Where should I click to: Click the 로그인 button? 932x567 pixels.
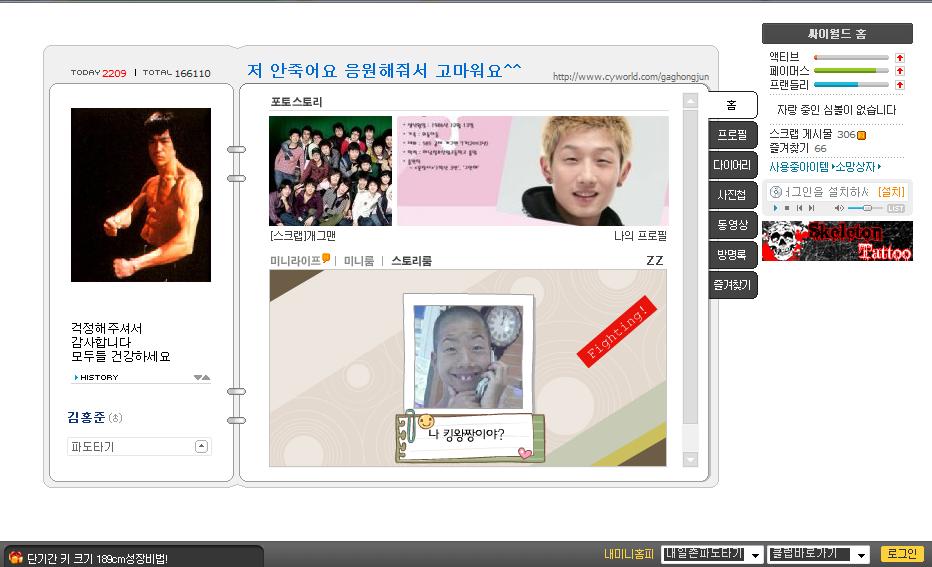pos(901,554)
